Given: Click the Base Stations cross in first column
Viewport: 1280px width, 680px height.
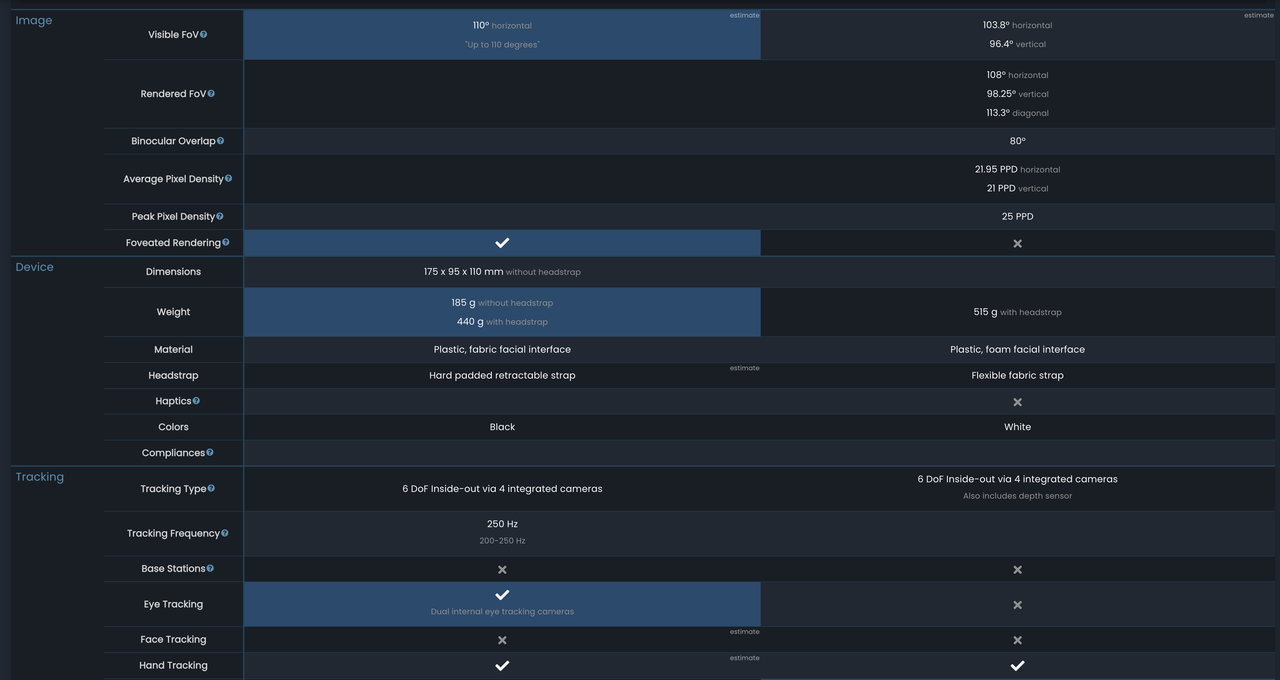Looking at the screenshot, I should point(502,569).
